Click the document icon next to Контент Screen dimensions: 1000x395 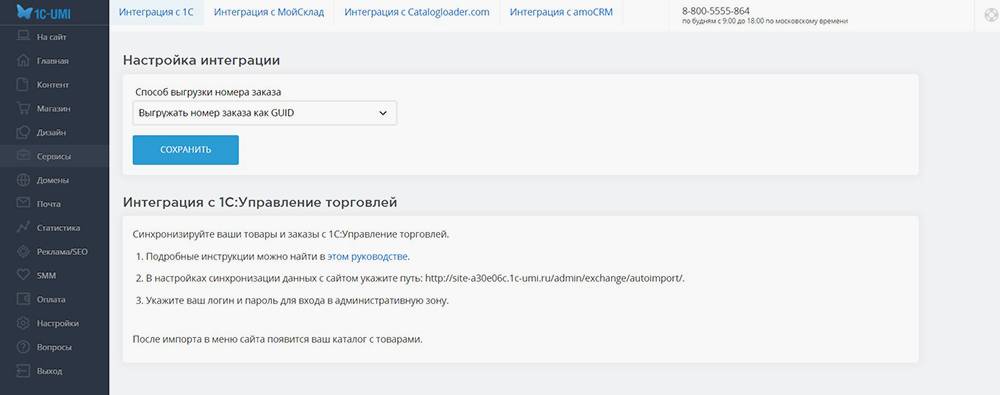pyautogui.click(x=24, y=84)
